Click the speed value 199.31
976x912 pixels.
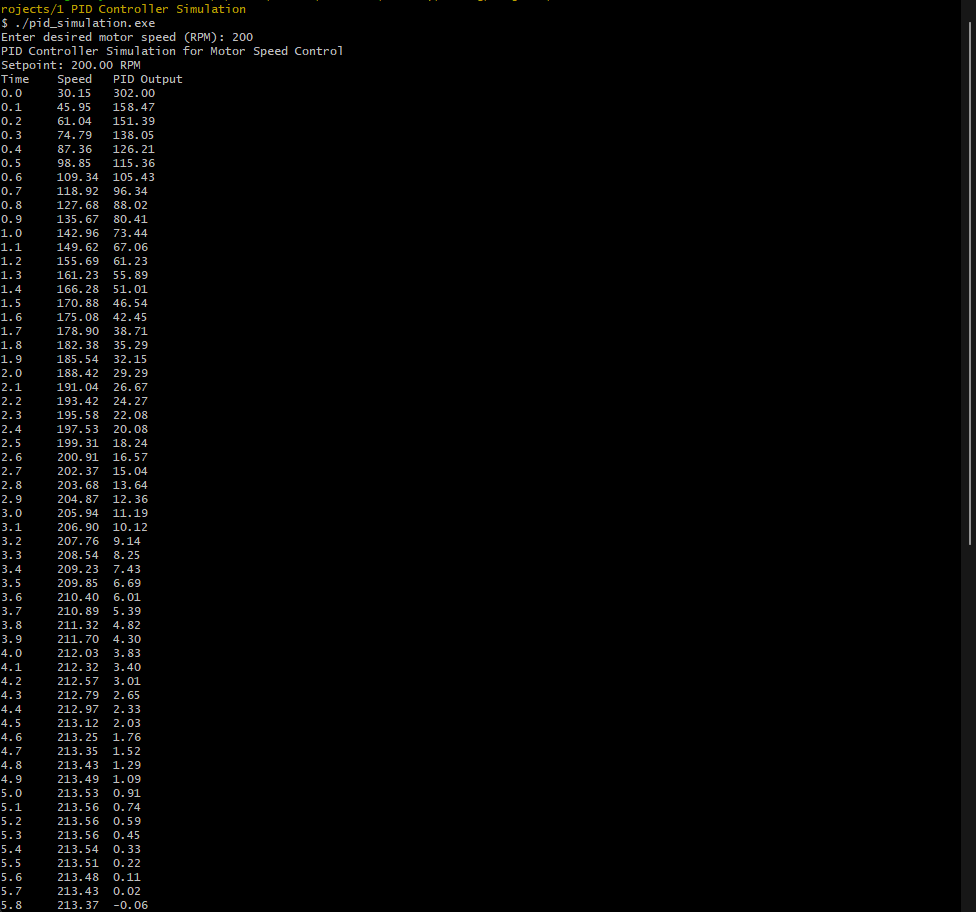coord(78,443)
